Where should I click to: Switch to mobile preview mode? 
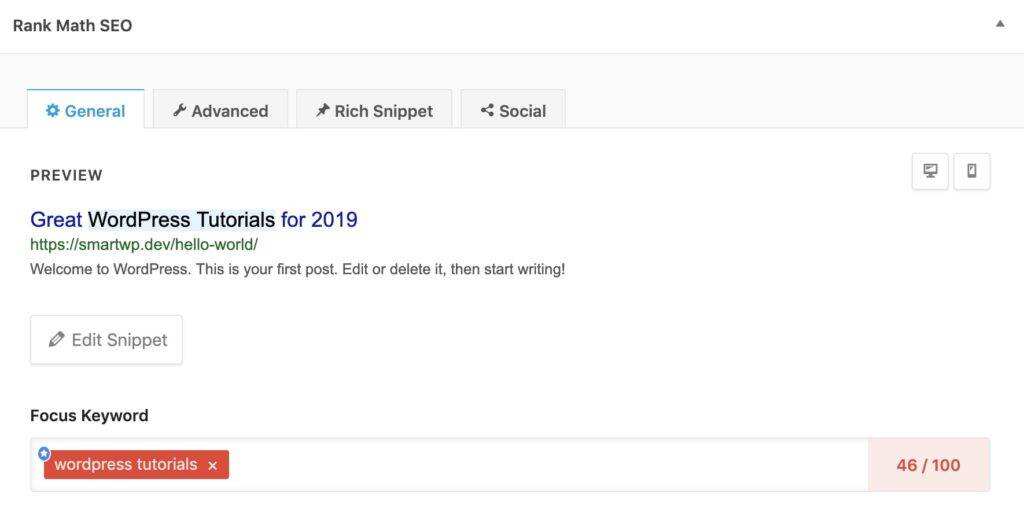click(x=972, y=171)
